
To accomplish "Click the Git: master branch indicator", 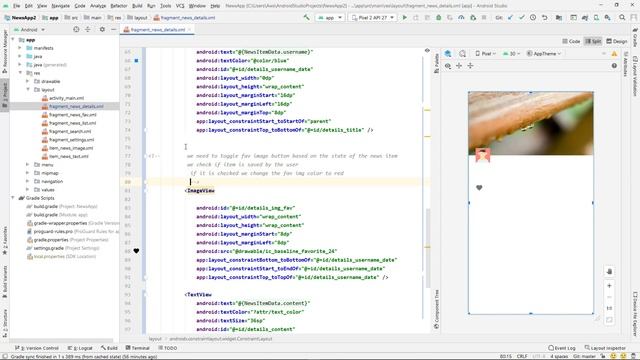I will pyautogui.click(x=584, y=356).
